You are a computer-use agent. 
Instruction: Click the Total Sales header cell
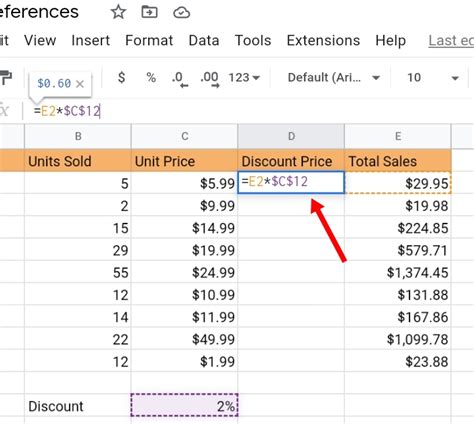pos(398,161)
